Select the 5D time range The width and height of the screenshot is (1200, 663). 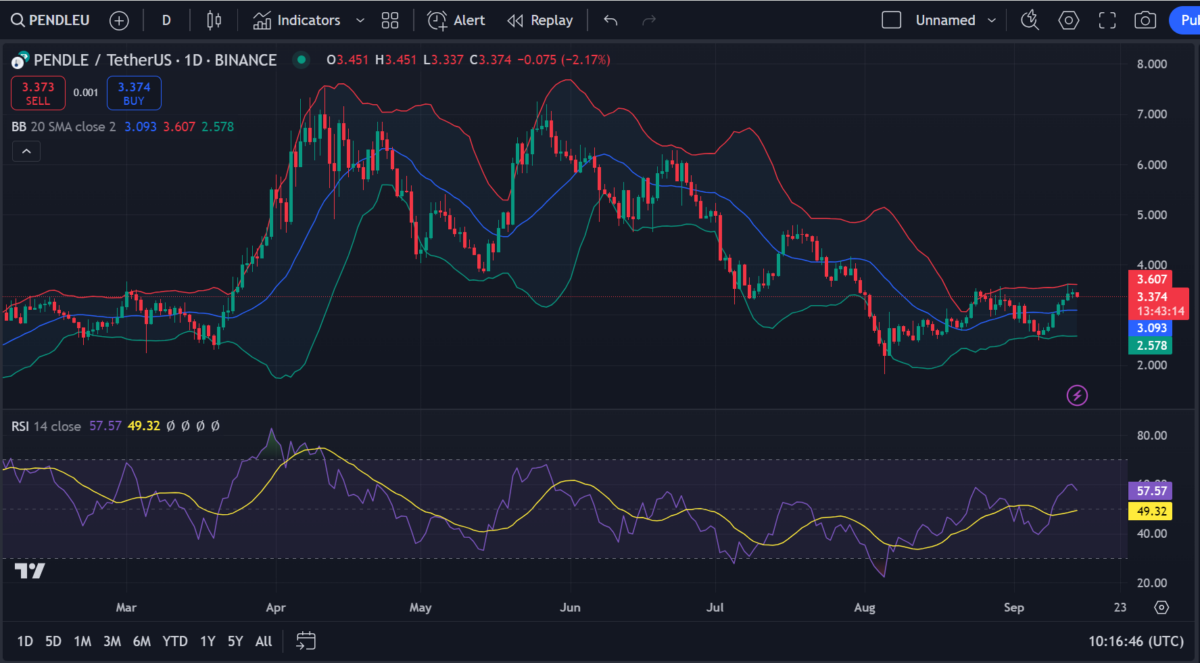(x=54, y=640)
